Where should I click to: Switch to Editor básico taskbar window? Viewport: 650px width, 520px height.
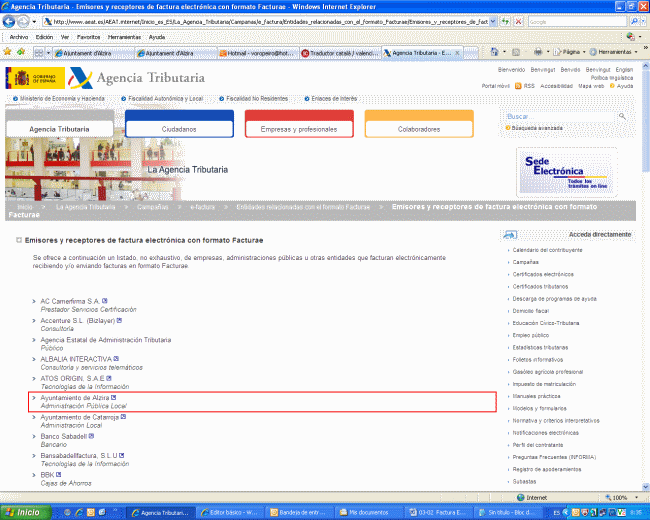pos(231,513)
